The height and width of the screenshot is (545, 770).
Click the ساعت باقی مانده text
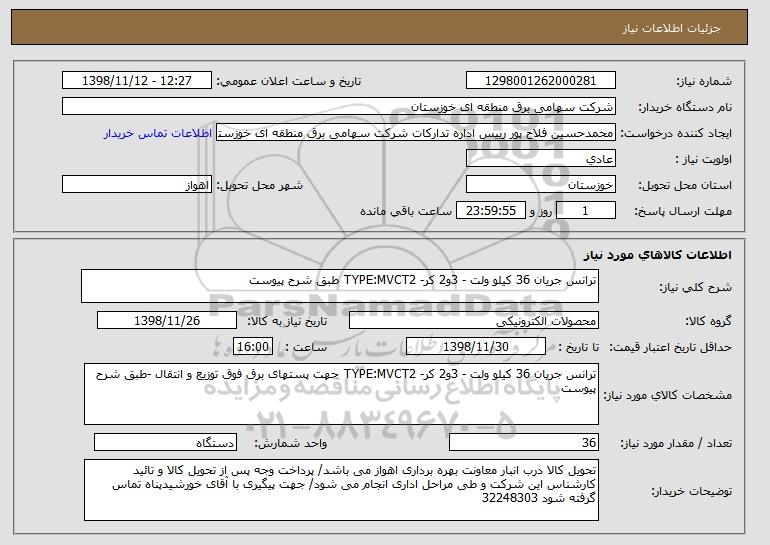coord(406,211)
